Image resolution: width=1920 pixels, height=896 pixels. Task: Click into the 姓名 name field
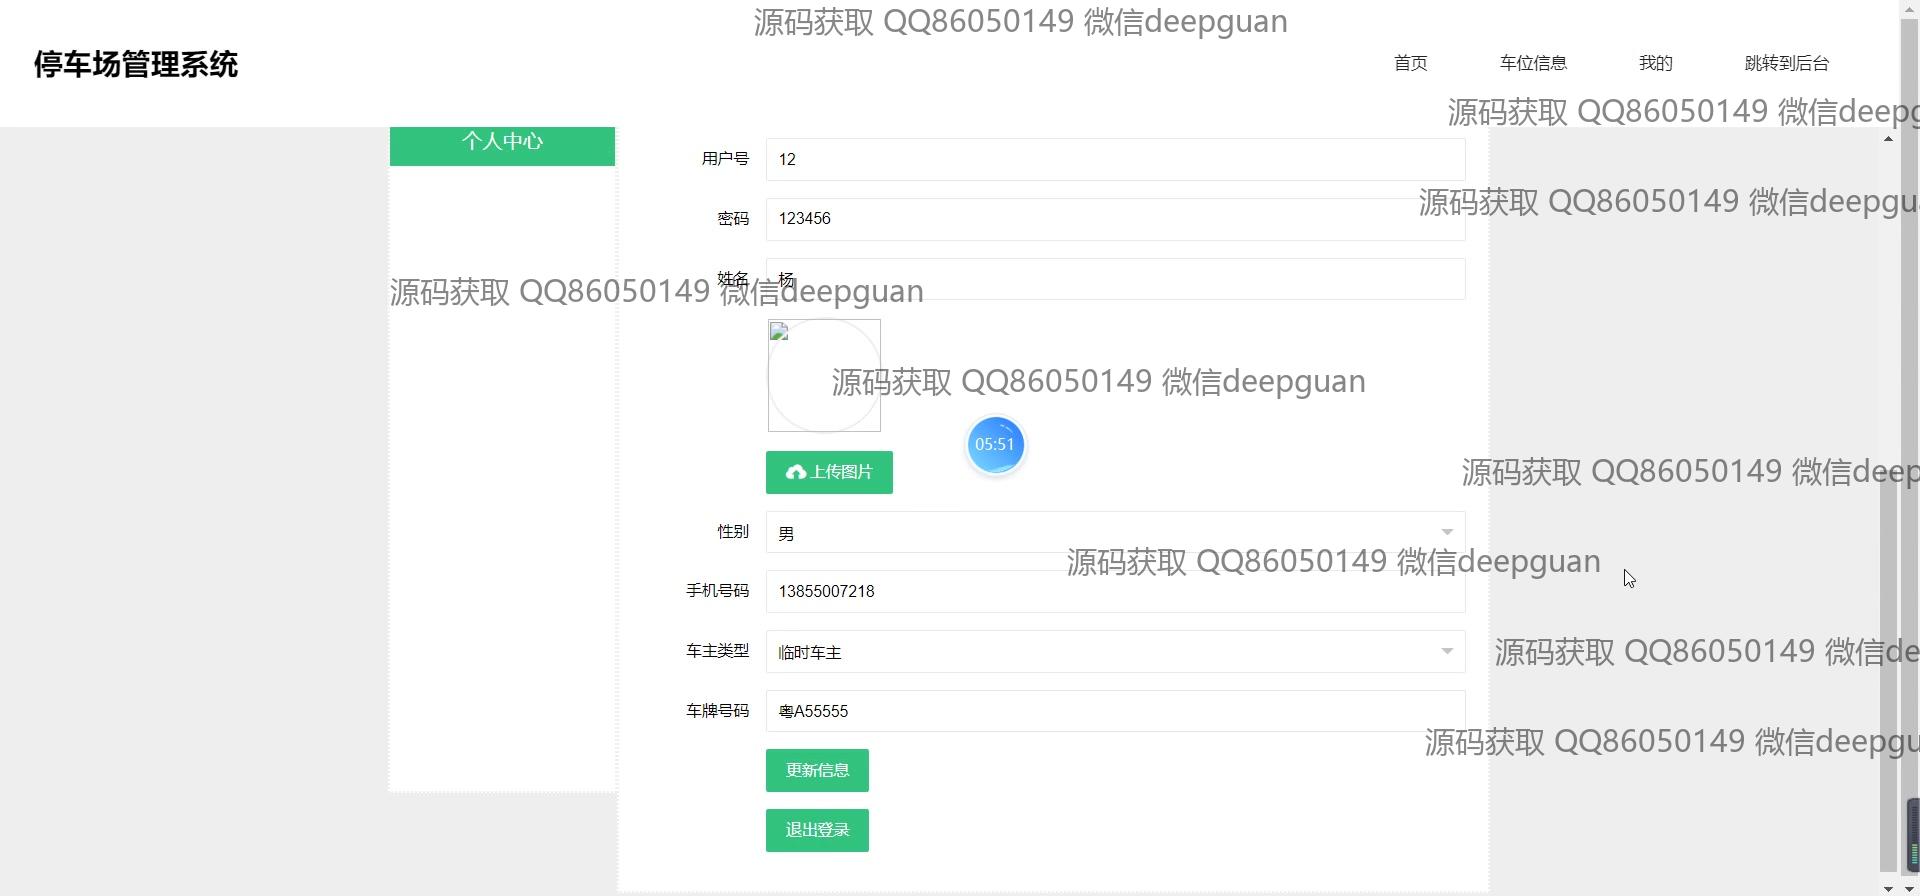pyautogui.click(x=1115, y=279)
